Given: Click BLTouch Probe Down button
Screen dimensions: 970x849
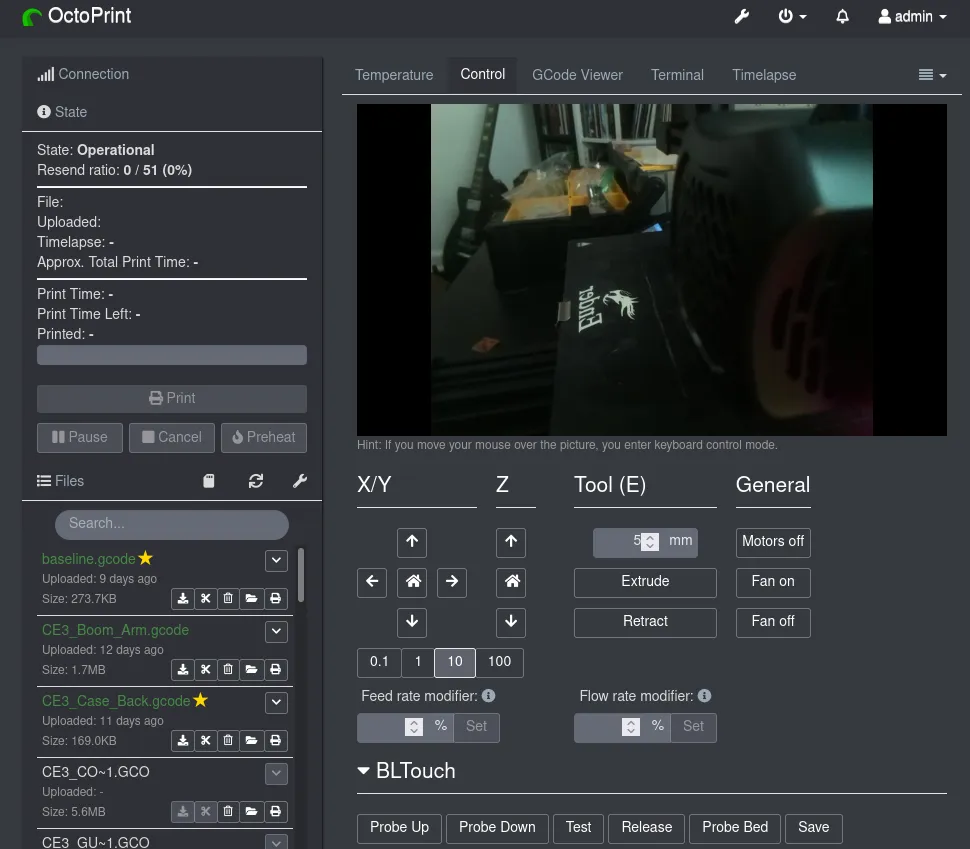Looking at the screenshot, I should pos(497,829).
